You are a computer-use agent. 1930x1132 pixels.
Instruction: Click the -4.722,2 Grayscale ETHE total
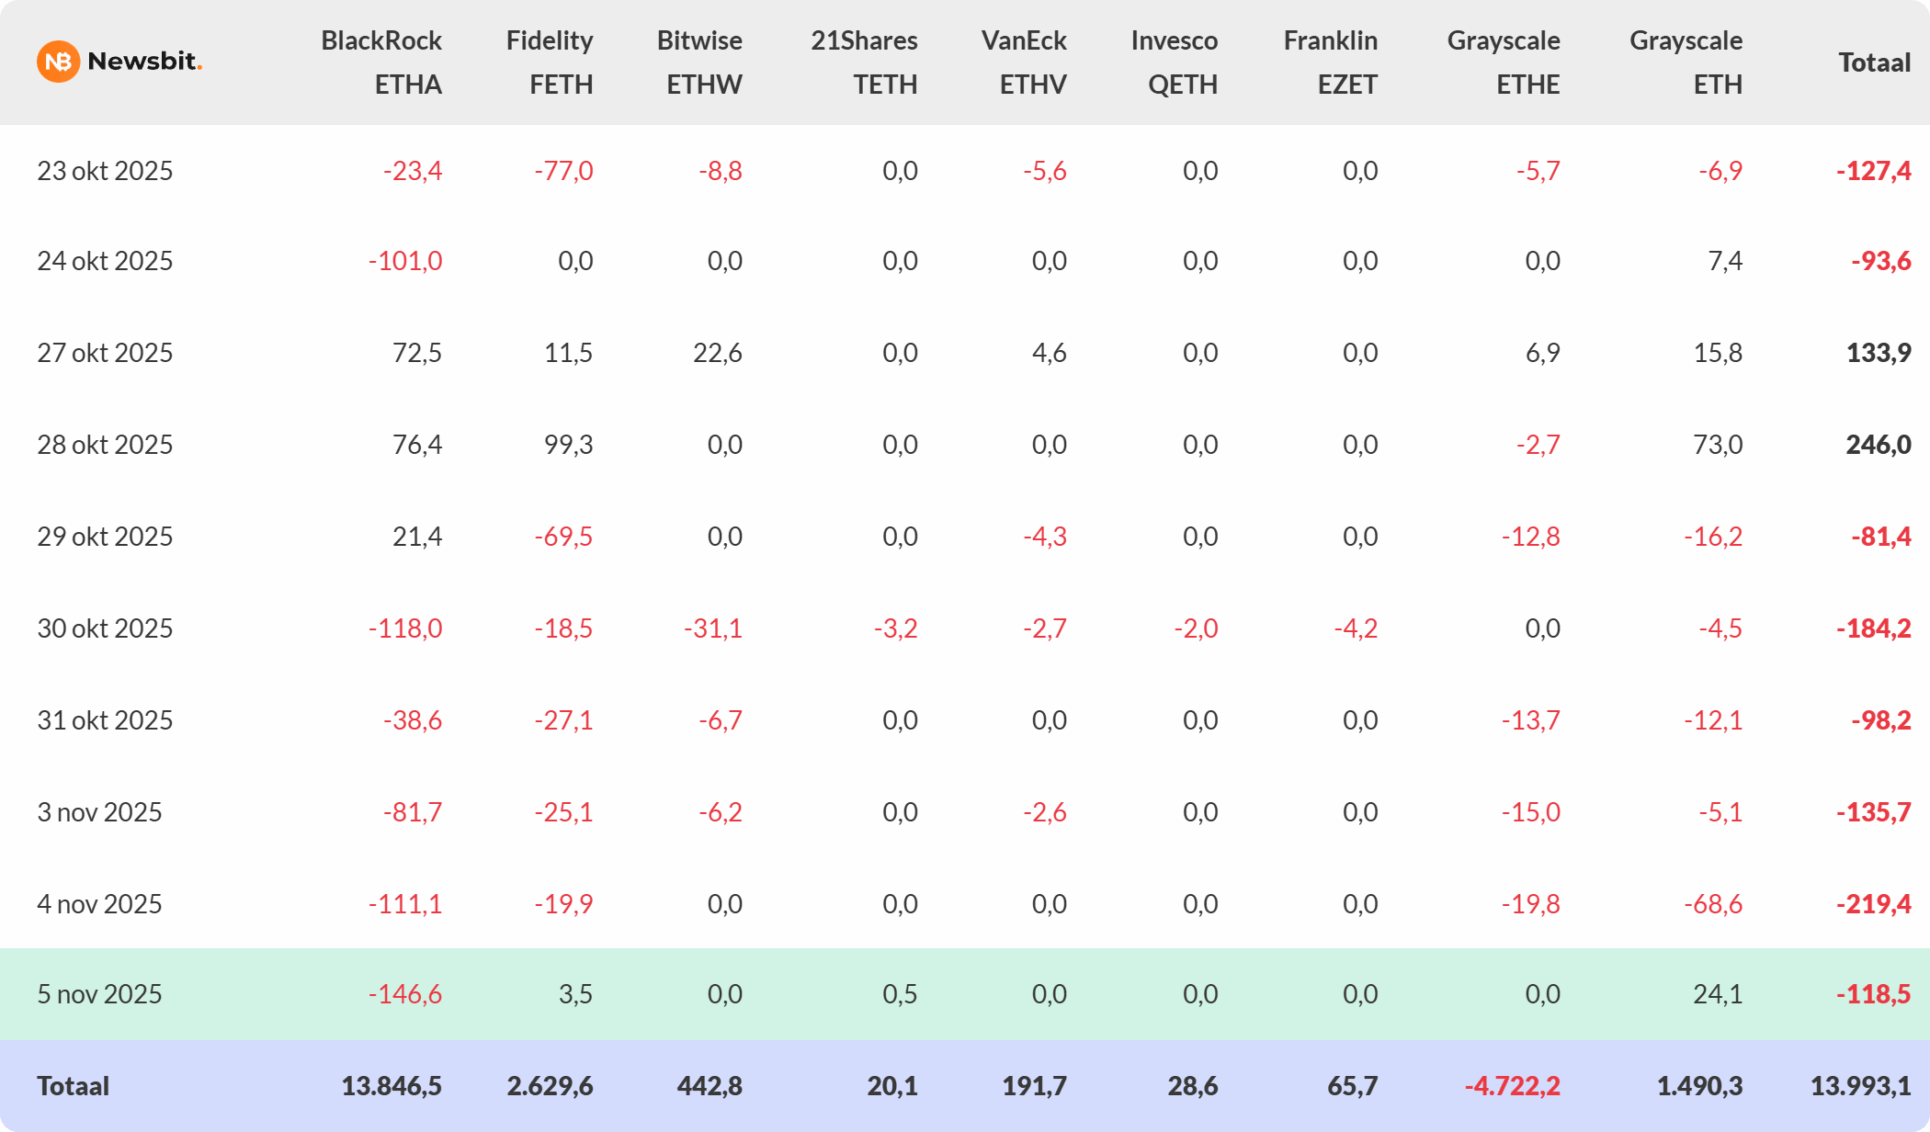[1511, 1086]
